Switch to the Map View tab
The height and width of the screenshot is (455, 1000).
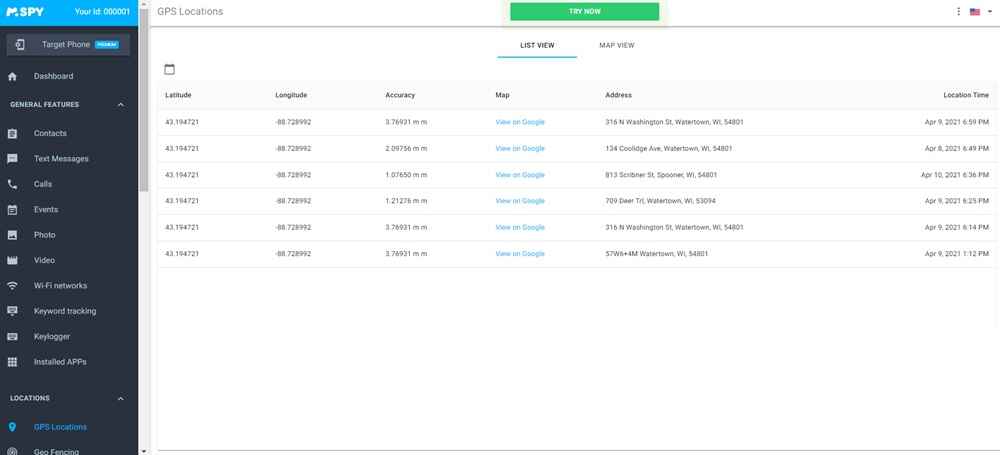(x=616, y=45)
